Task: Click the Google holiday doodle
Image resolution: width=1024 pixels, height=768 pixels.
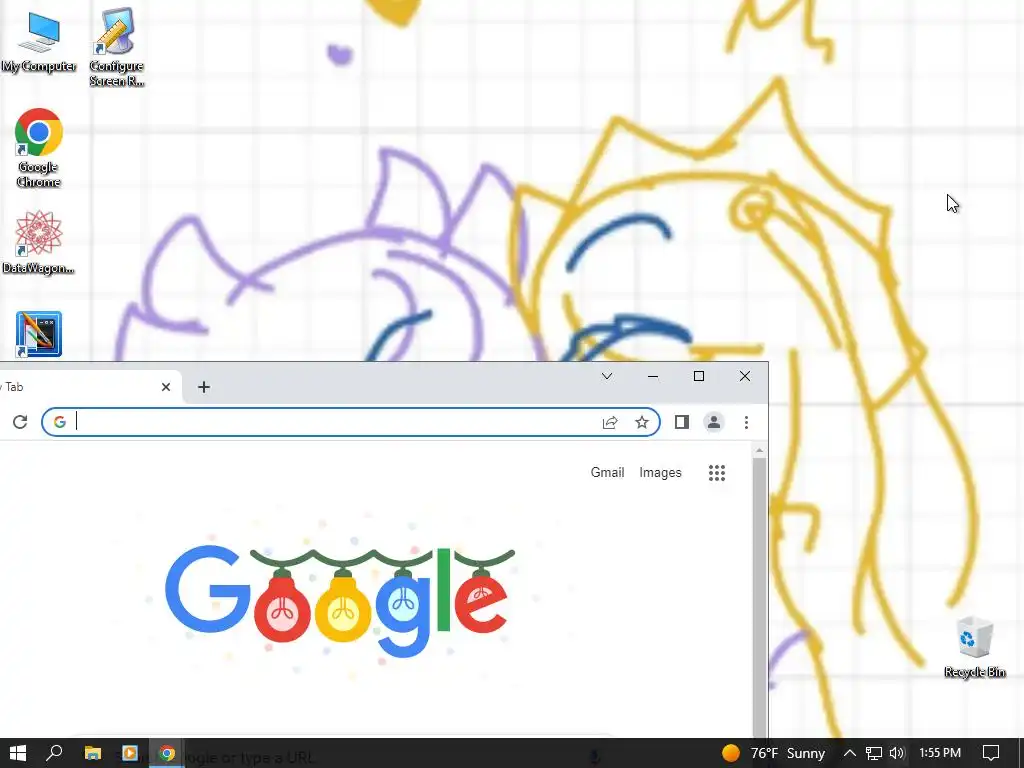Action: [x=340, y=601]
